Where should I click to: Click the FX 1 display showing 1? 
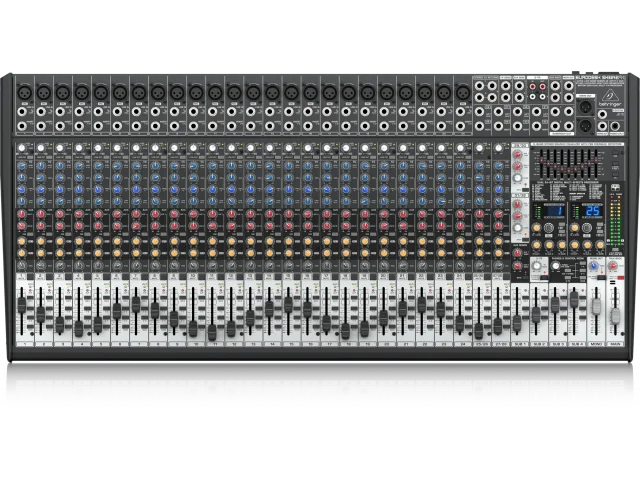pos(554,211)
